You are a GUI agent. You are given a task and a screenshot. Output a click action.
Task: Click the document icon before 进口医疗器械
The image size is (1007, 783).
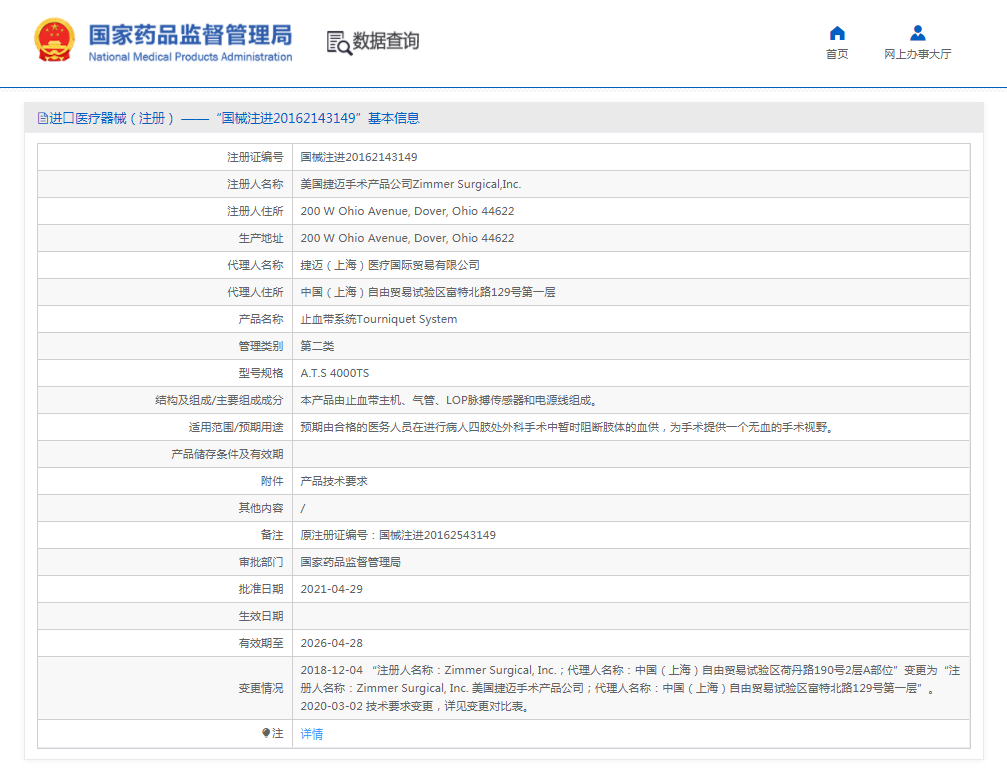coord(42,118)
